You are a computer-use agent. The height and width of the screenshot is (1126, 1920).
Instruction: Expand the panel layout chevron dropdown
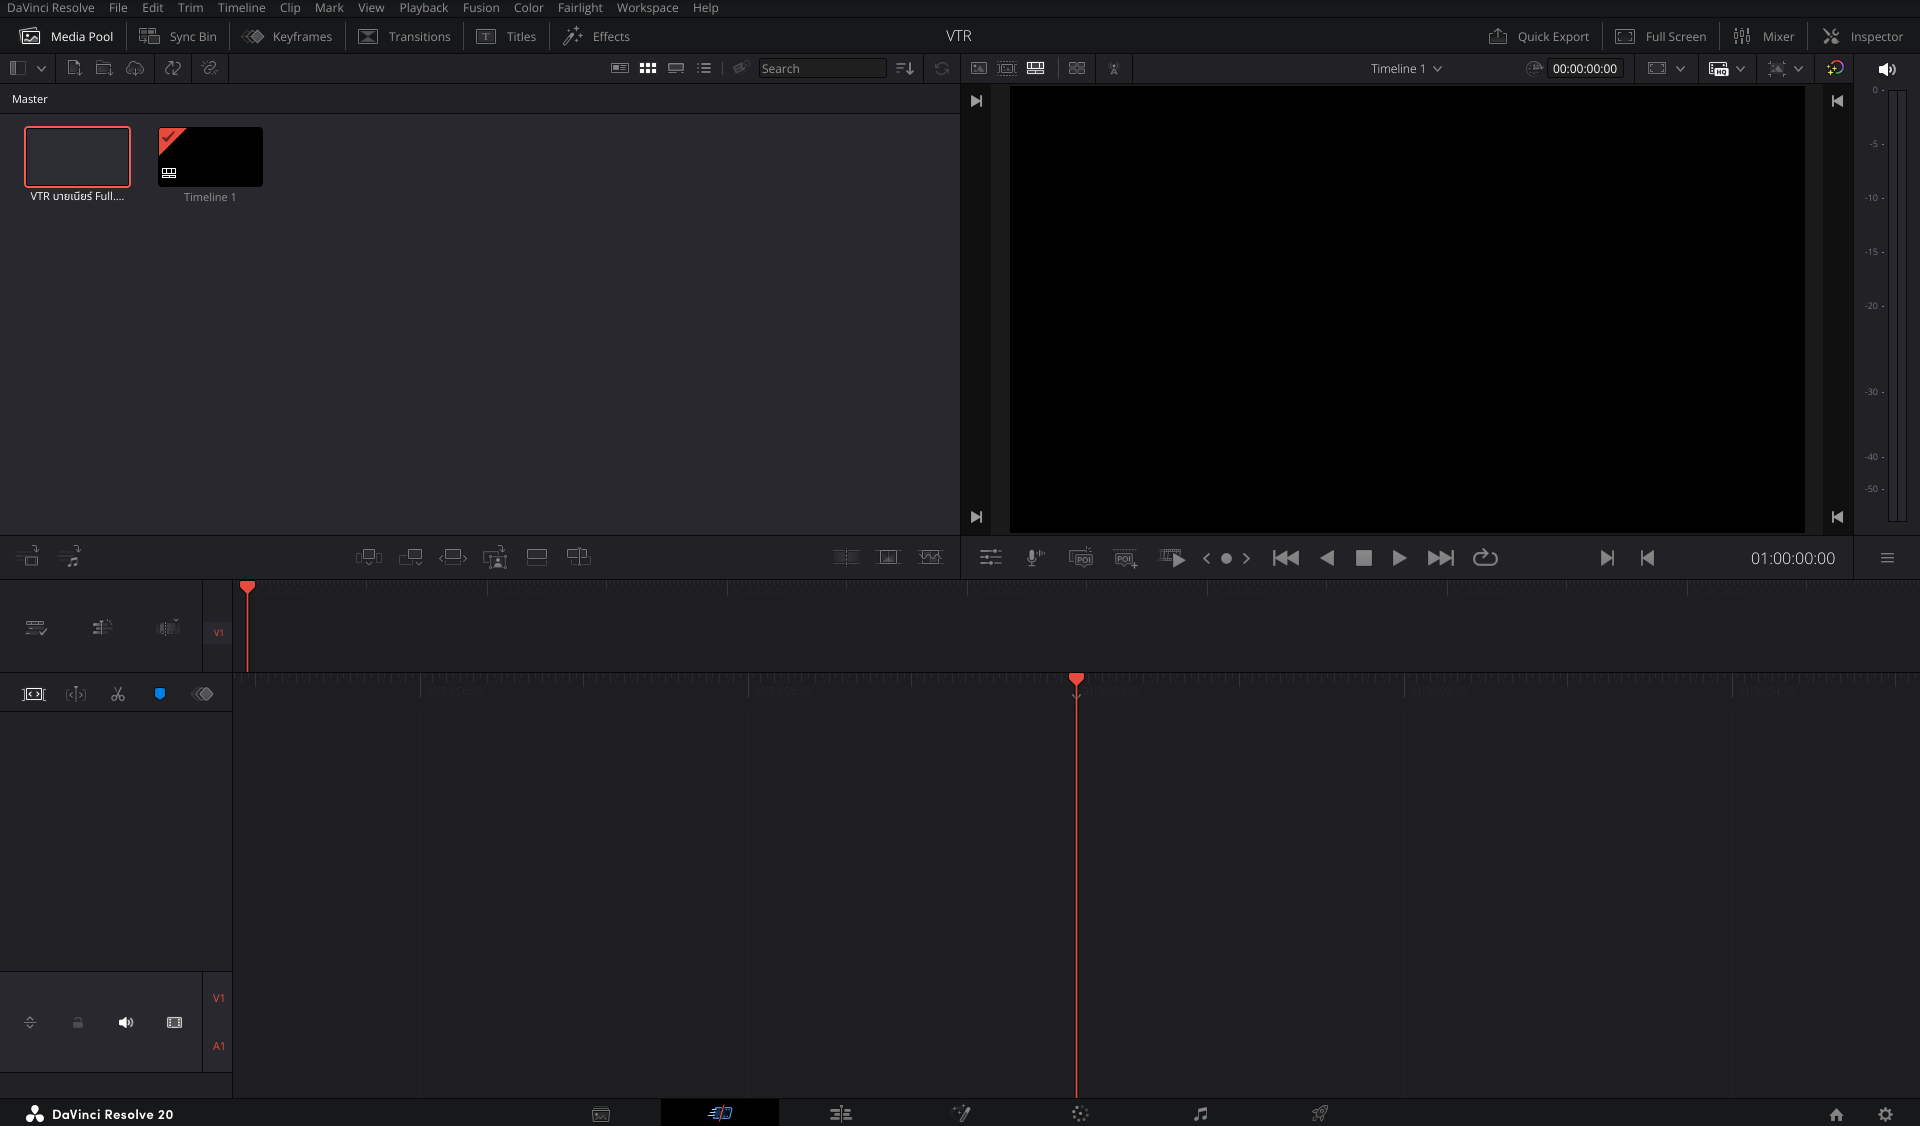tap(41, 68)
